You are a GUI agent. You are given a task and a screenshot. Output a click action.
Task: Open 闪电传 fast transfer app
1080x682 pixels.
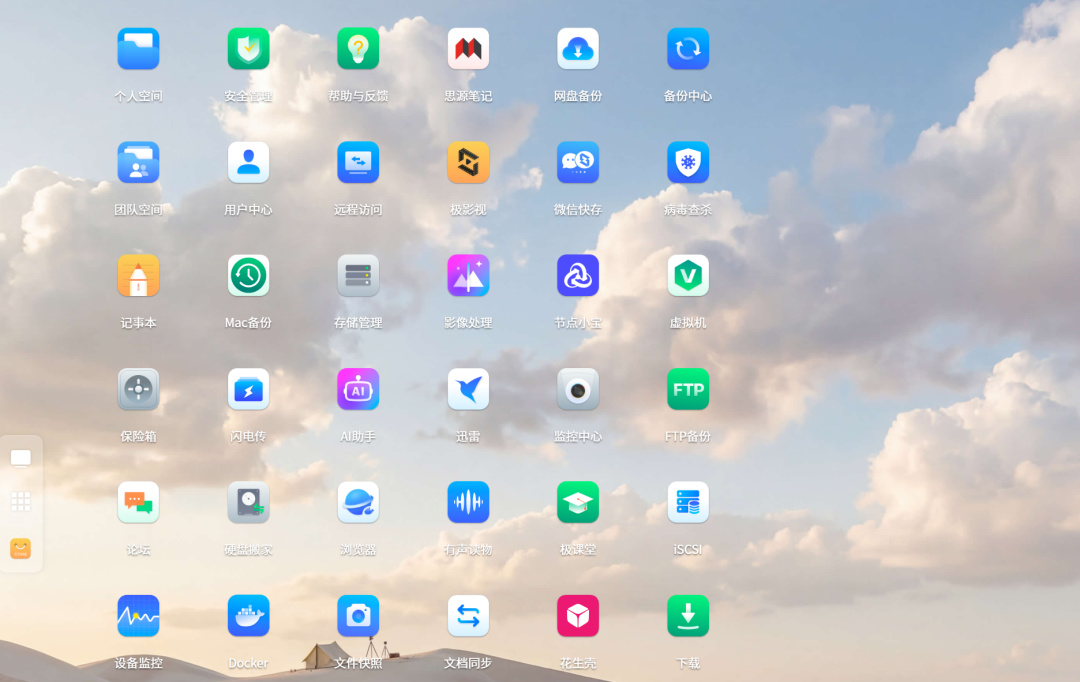249,389
